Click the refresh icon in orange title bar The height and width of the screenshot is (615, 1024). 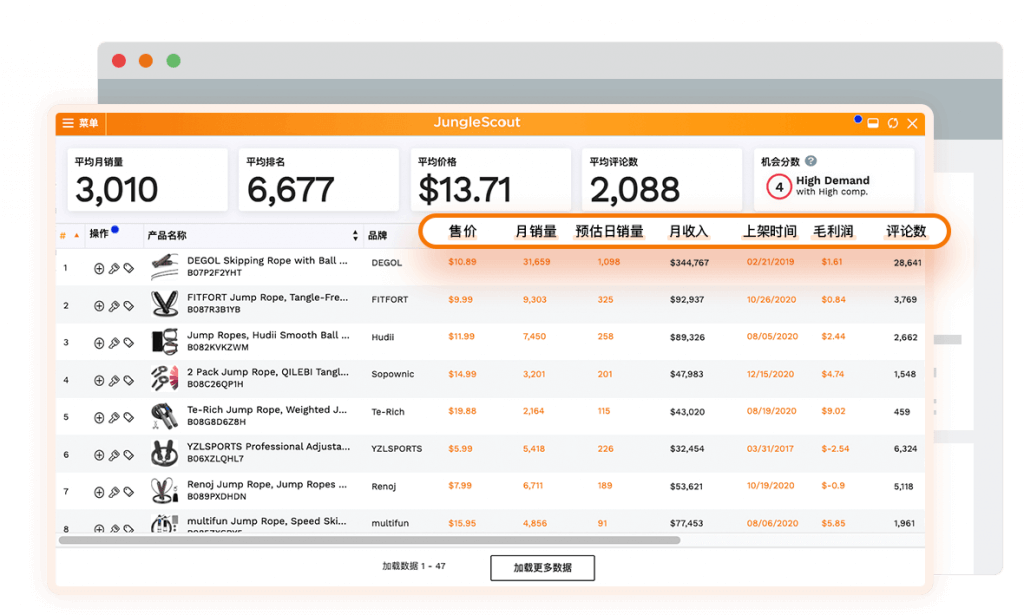[x=893, y=123]
